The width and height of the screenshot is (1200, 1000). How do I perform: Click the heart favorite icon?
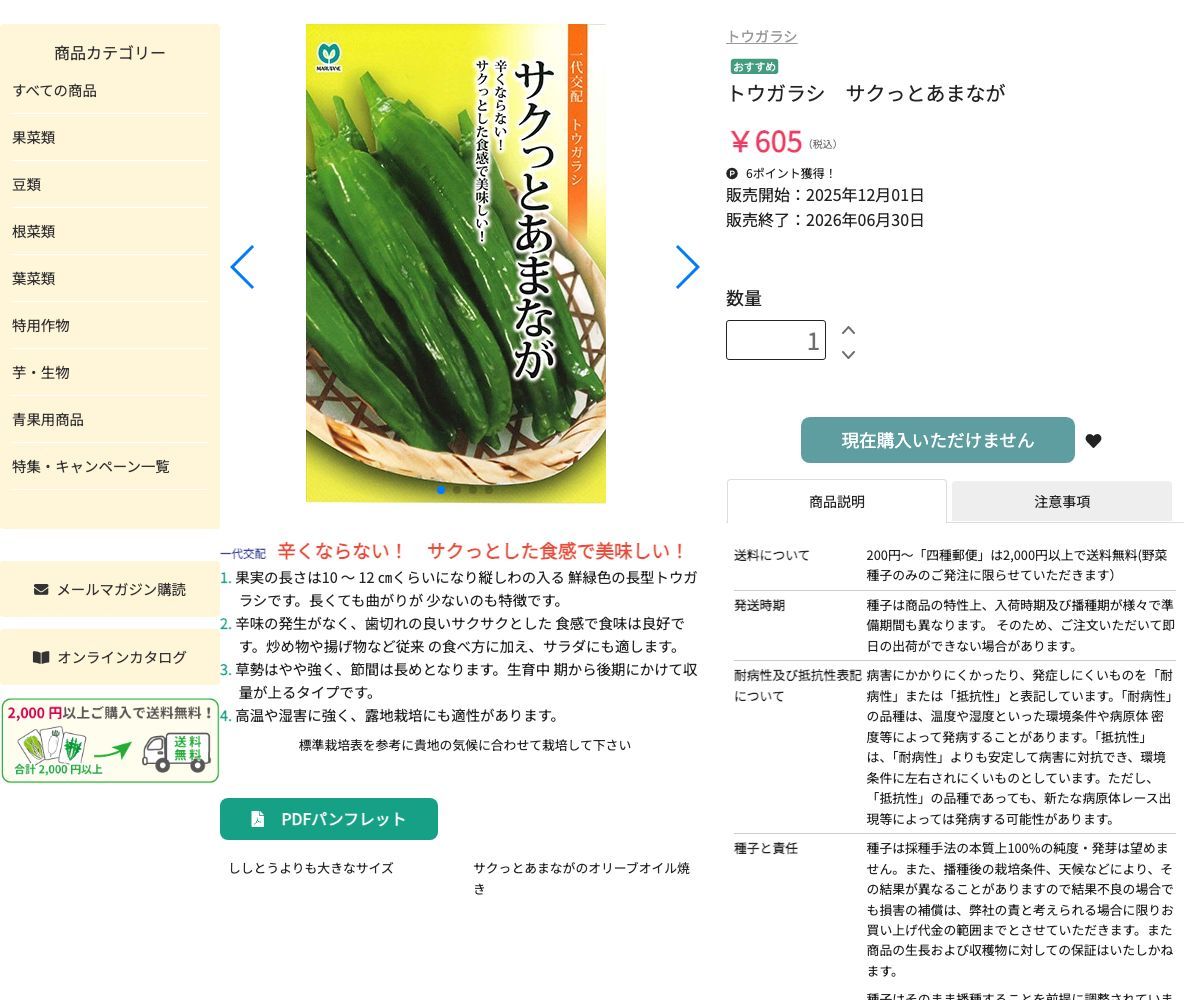[1093, 440]
